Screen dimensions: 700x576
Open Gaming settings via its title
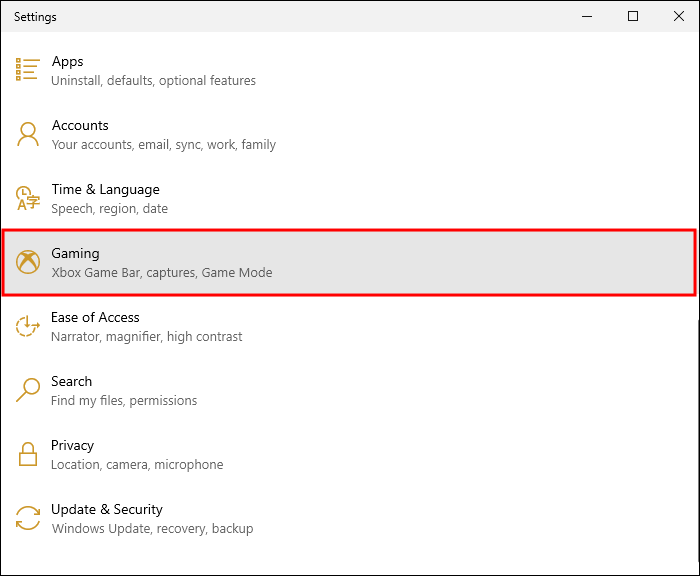pos(75,254)
